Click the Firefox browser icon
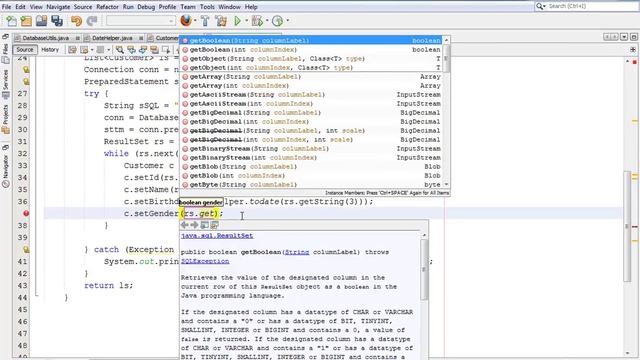This screenshot has width=640, height=360. (186, 20)
